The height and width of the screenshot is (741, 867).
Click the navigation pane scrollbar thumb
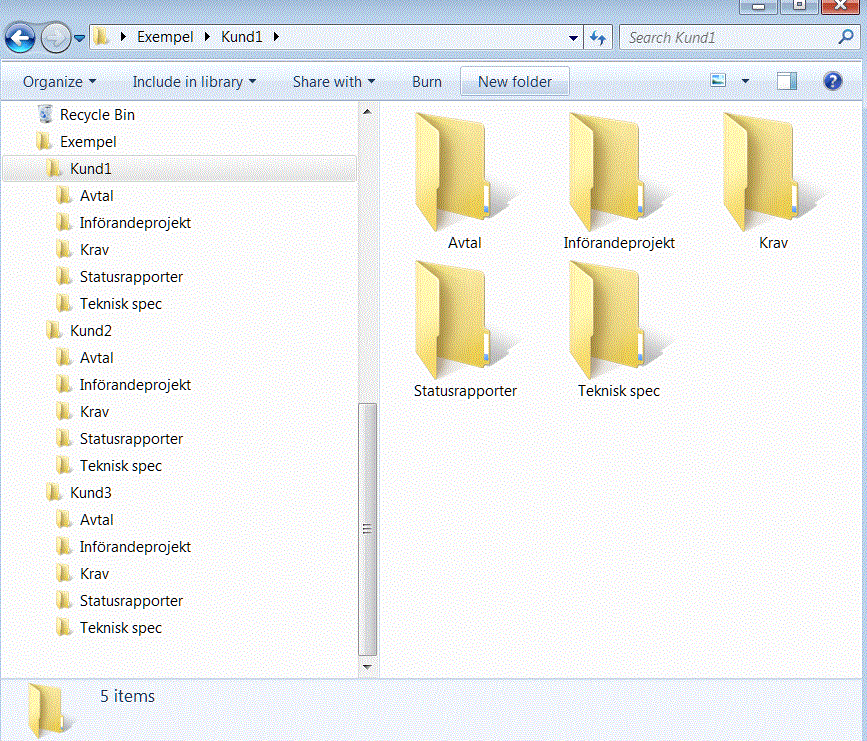pyautogui.click(x=367, y=529)
